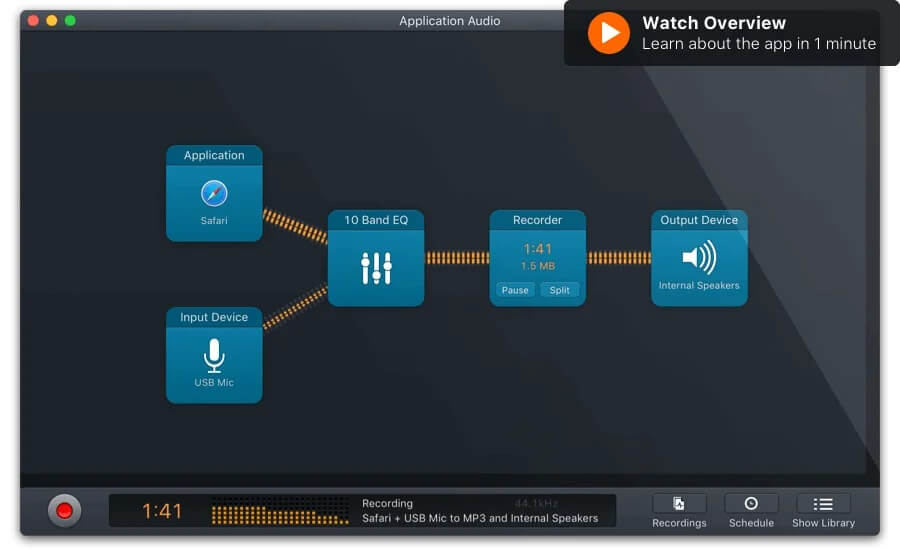This screenshot has height=550, width=900.
Task: Click the 1:41 timer in bottom status display
Action: (162, 511)
